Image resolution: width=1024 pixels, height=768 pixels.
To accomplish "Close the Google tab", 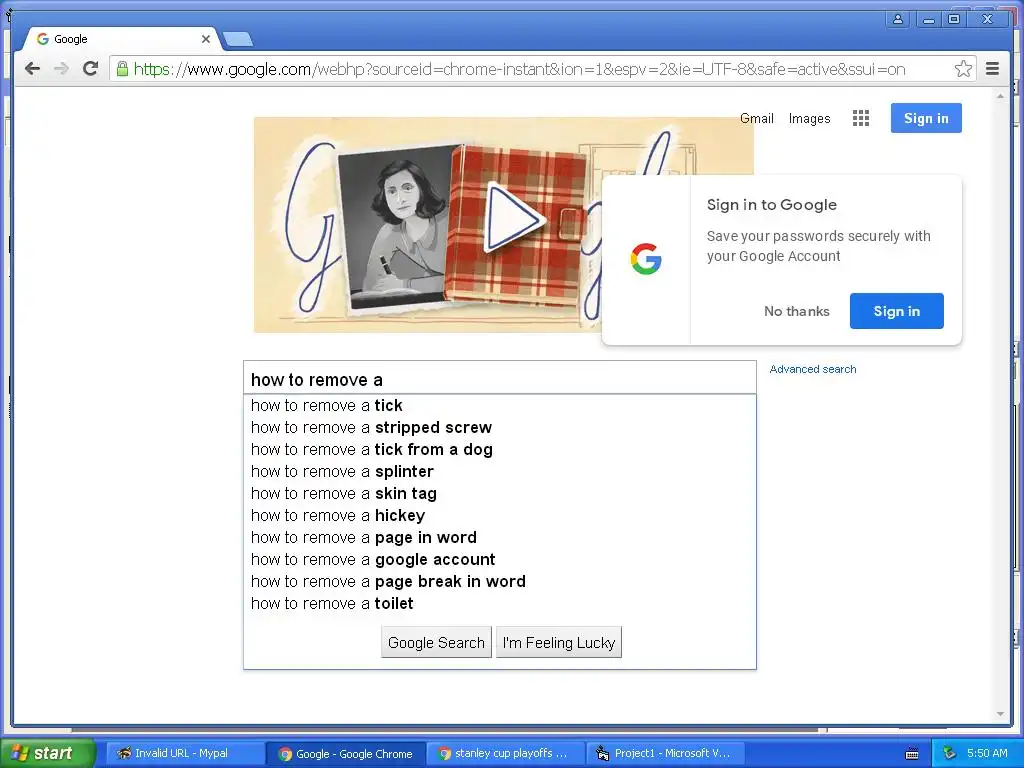I will [206, 39].
